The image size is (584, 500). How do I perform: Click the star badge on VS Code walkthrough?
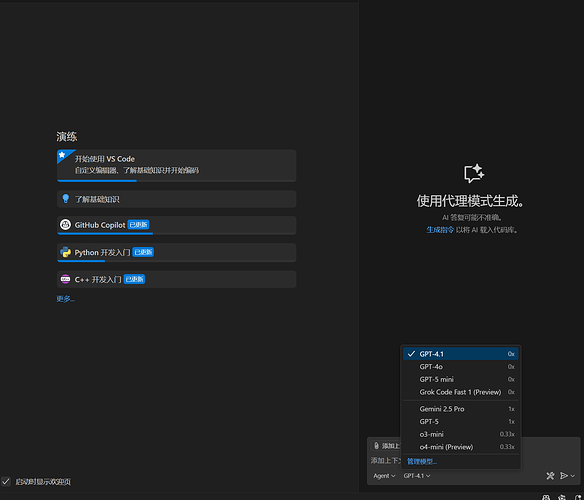(x=62, y=155)
